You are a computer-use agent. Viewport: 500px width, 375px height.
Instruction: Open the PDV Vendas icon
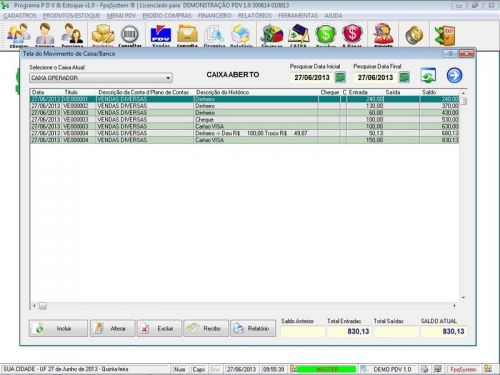[x=161, y=35]
